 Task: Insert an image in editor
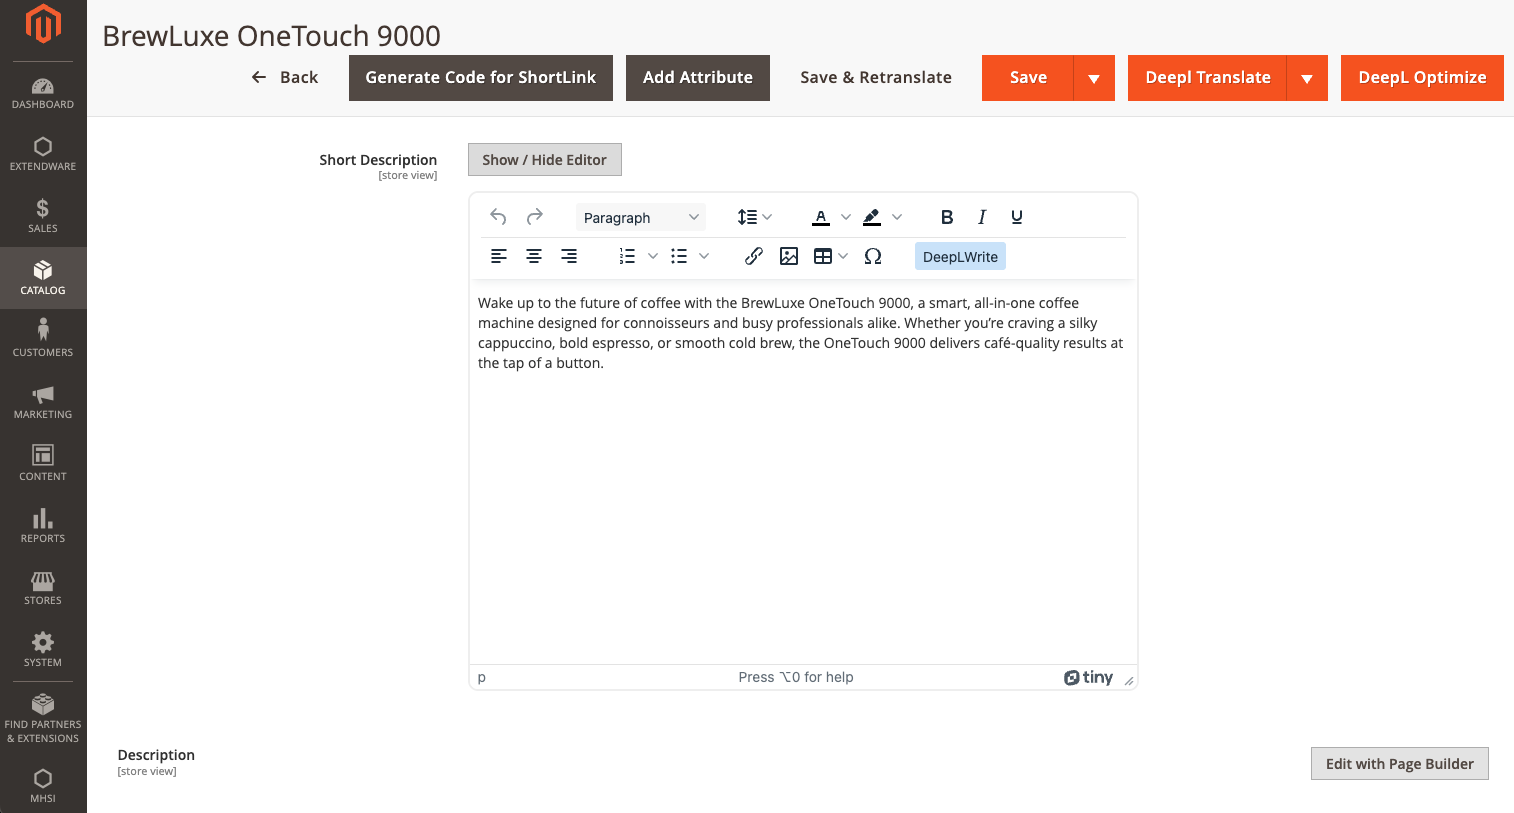pos(789,257)
